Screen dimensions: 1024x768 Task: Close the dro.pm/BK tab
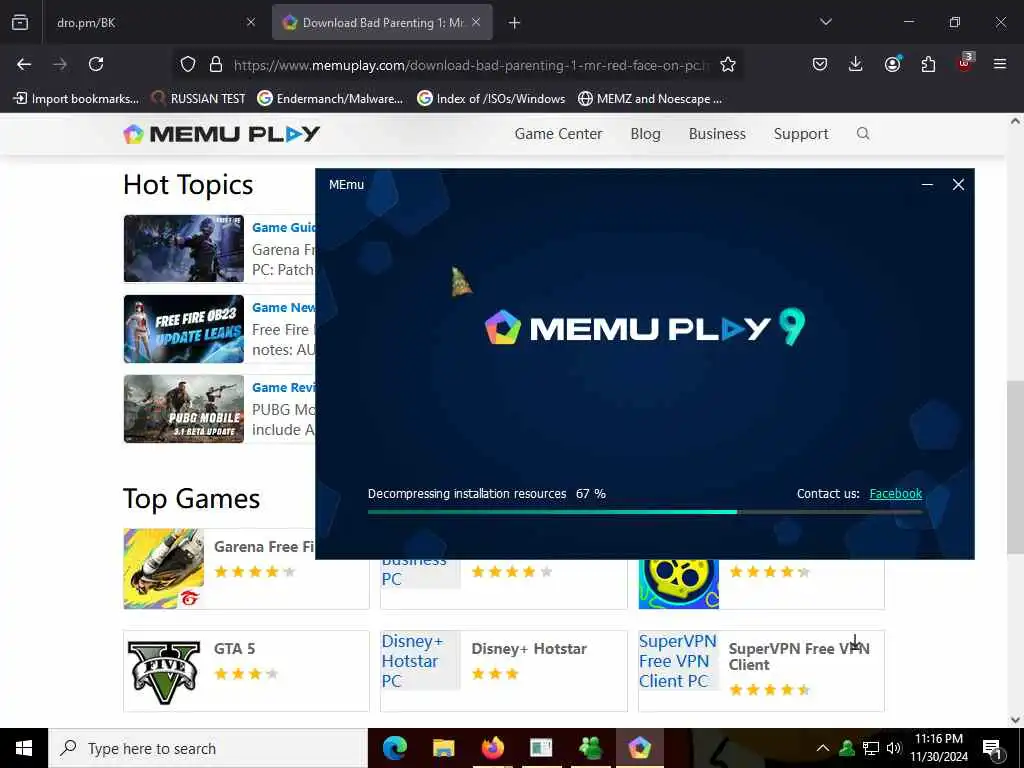point(251,22)
